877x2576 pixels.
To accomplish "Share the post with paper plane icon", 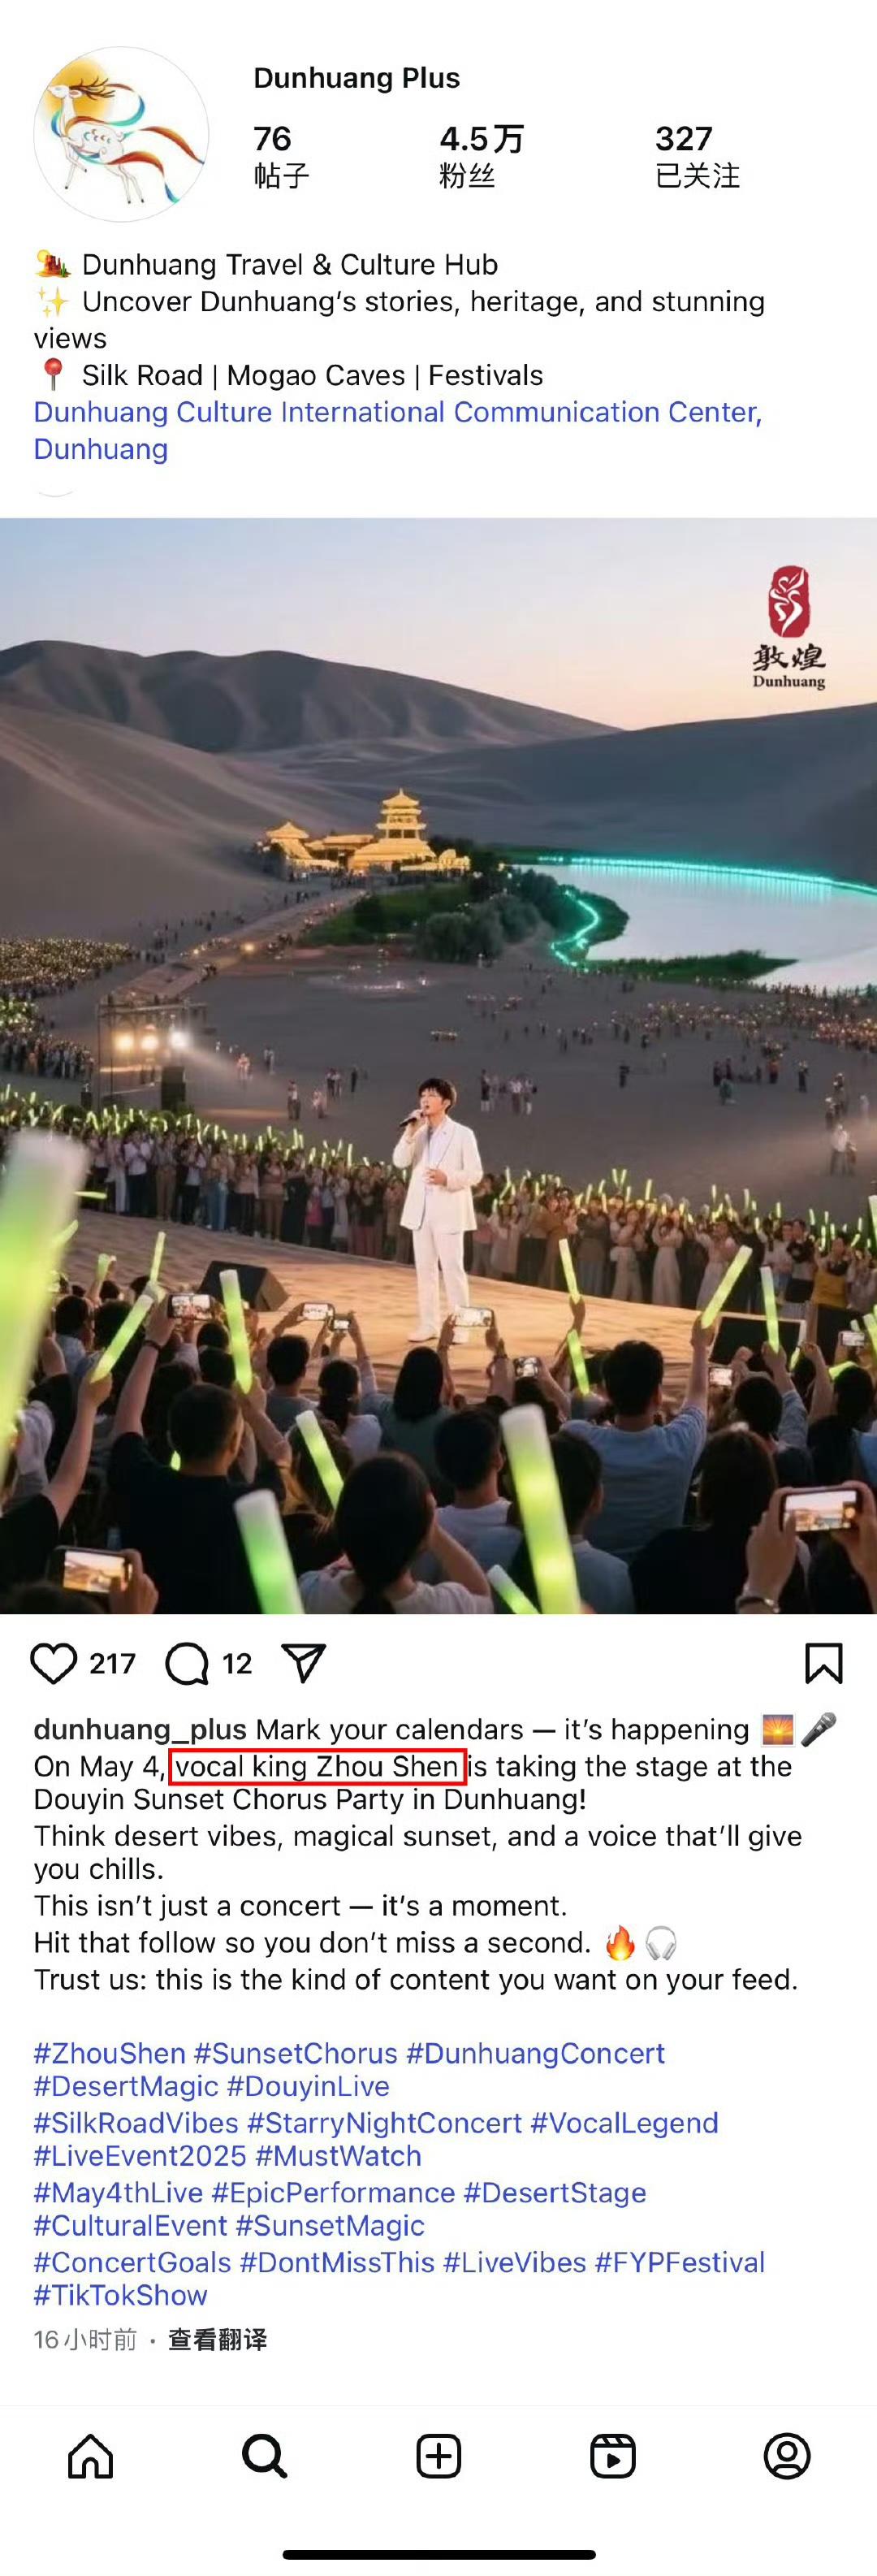I will (x=304, y=1662).
